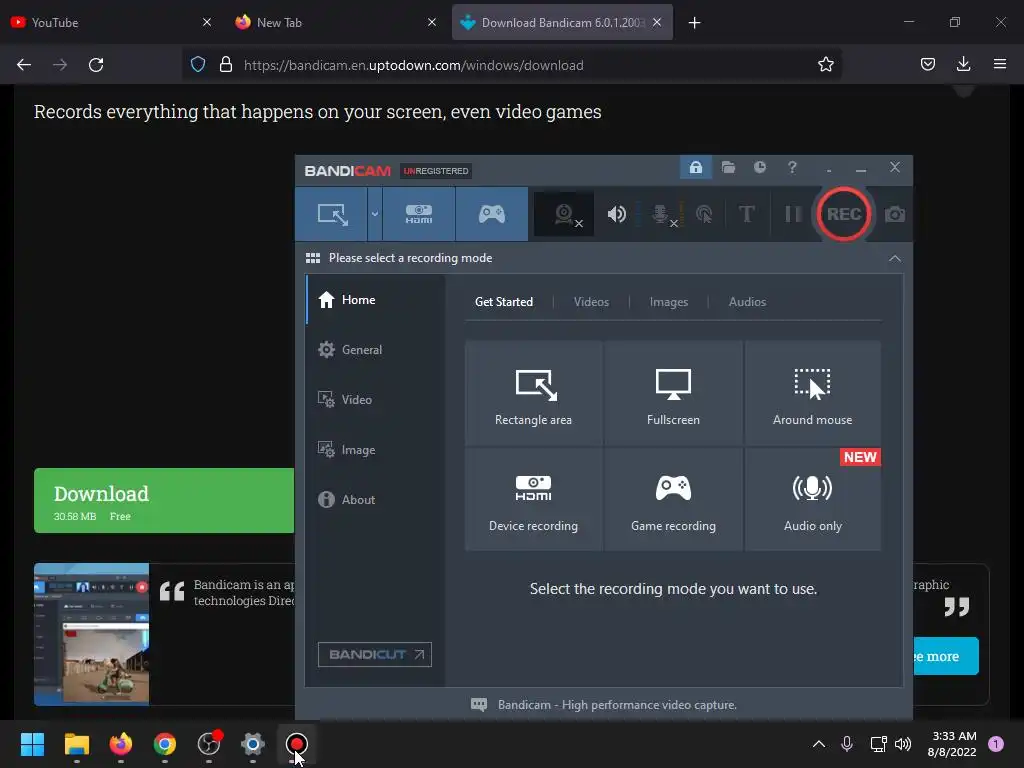Open output folder icon in Bandicam title bar
This screenshot has width=1024, height=768.
pos(728,168)
